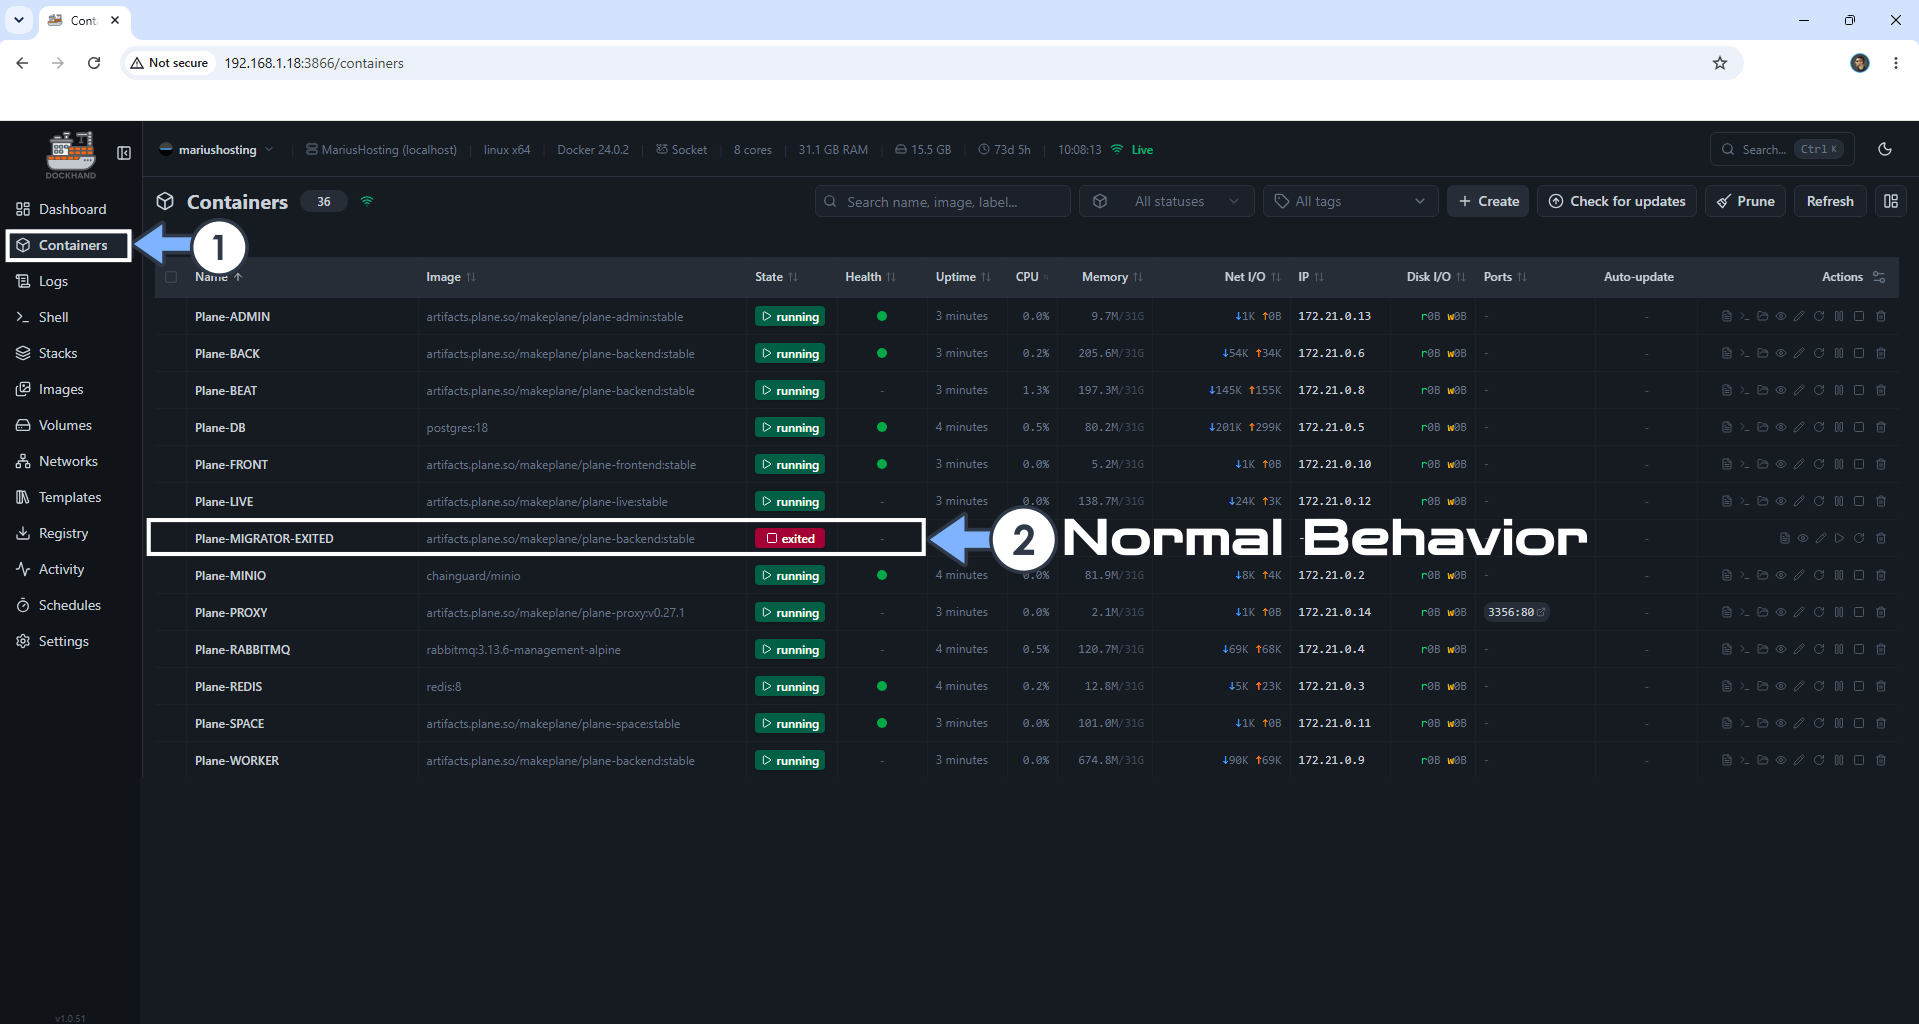1919x1024 pixels.
Task: Sort the containers by the Memory column
Action: (x=1112, y=277)
